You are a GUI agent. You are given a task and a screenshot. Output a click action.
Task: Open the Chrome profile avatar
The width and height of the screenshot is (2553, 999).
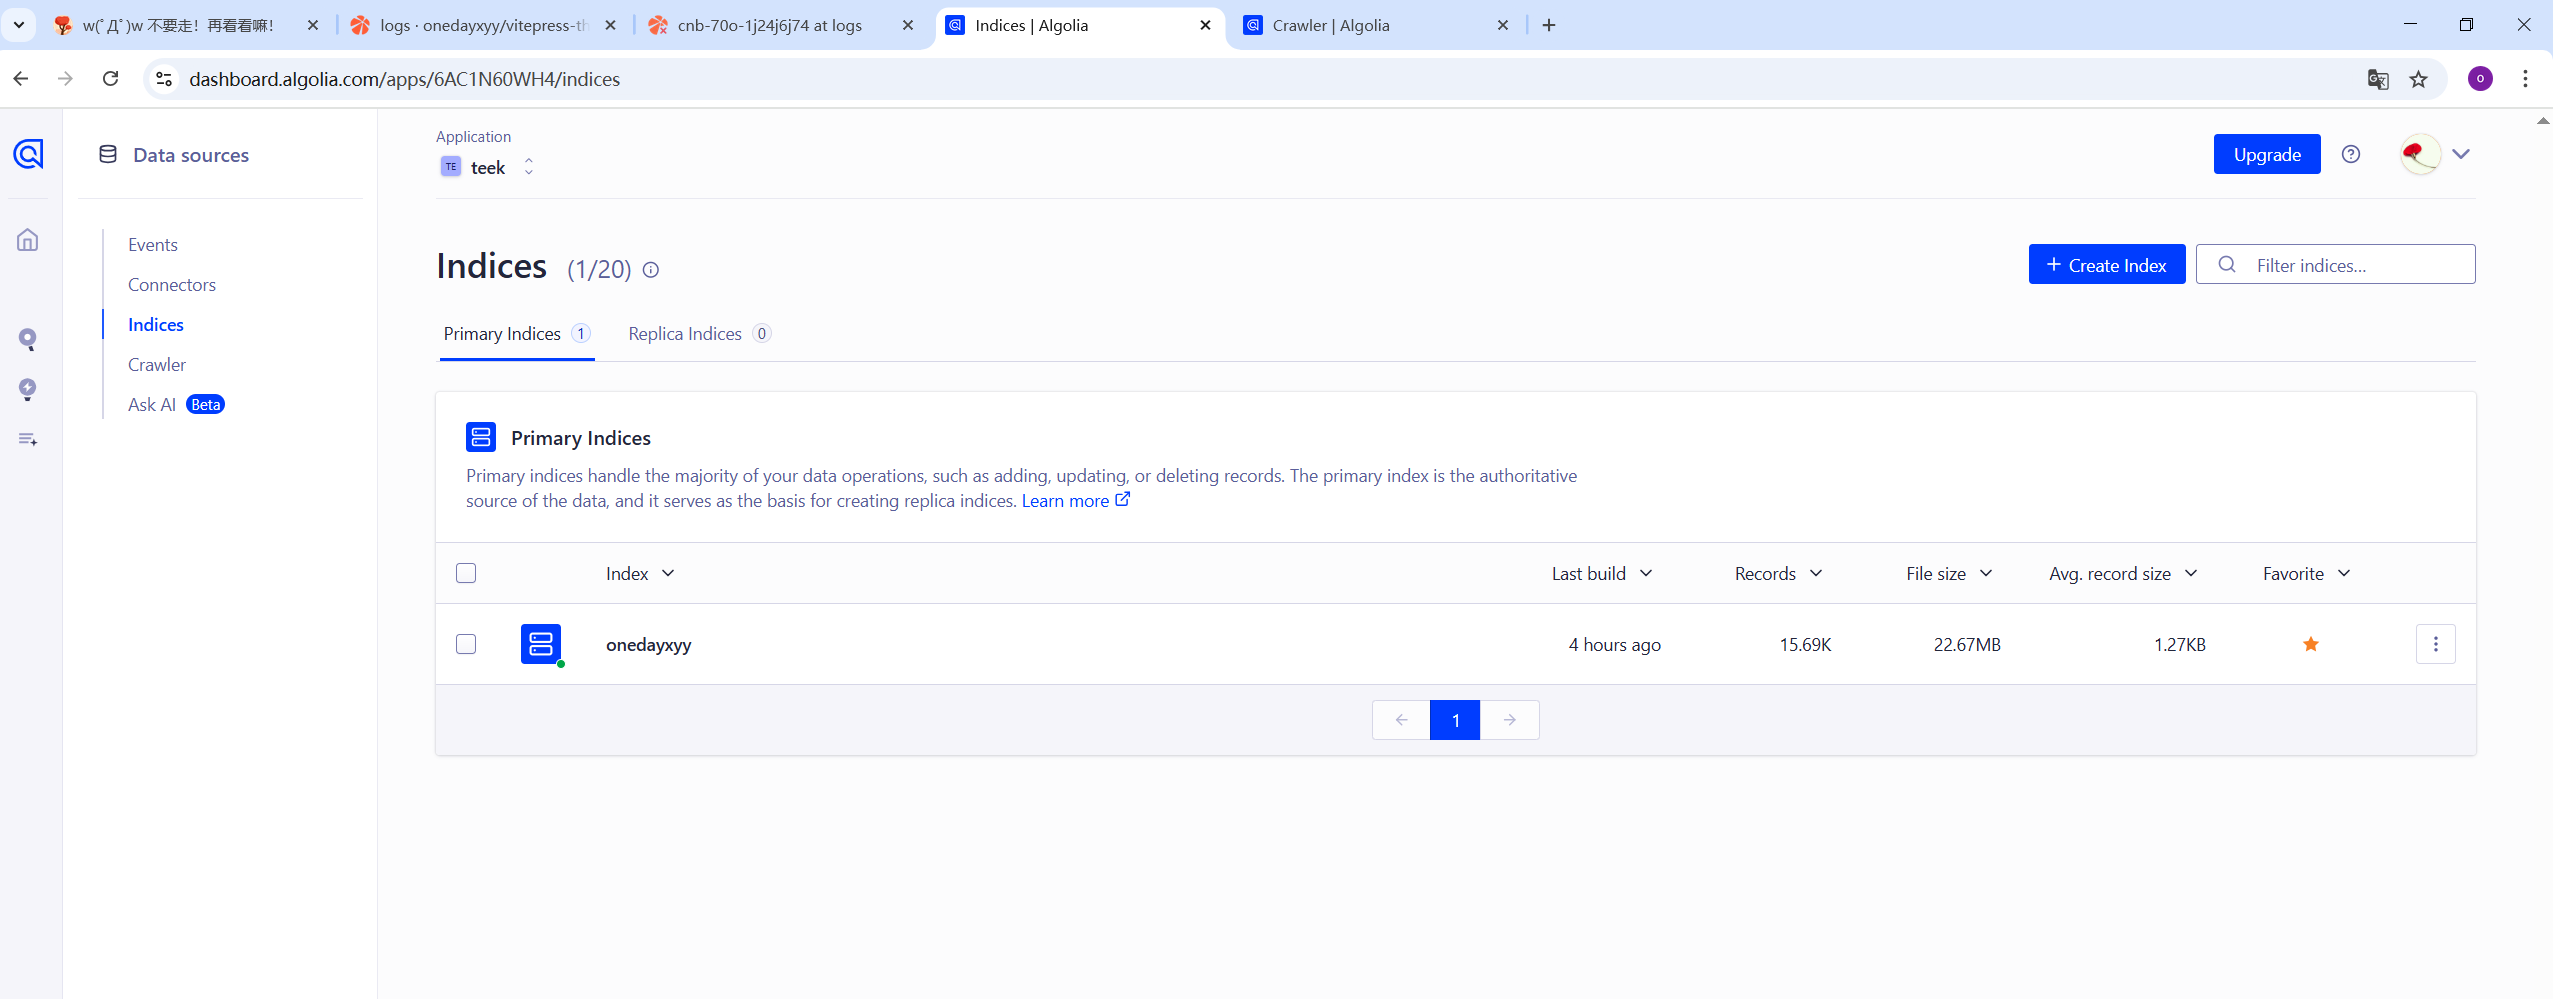[x=2480, y=79]
